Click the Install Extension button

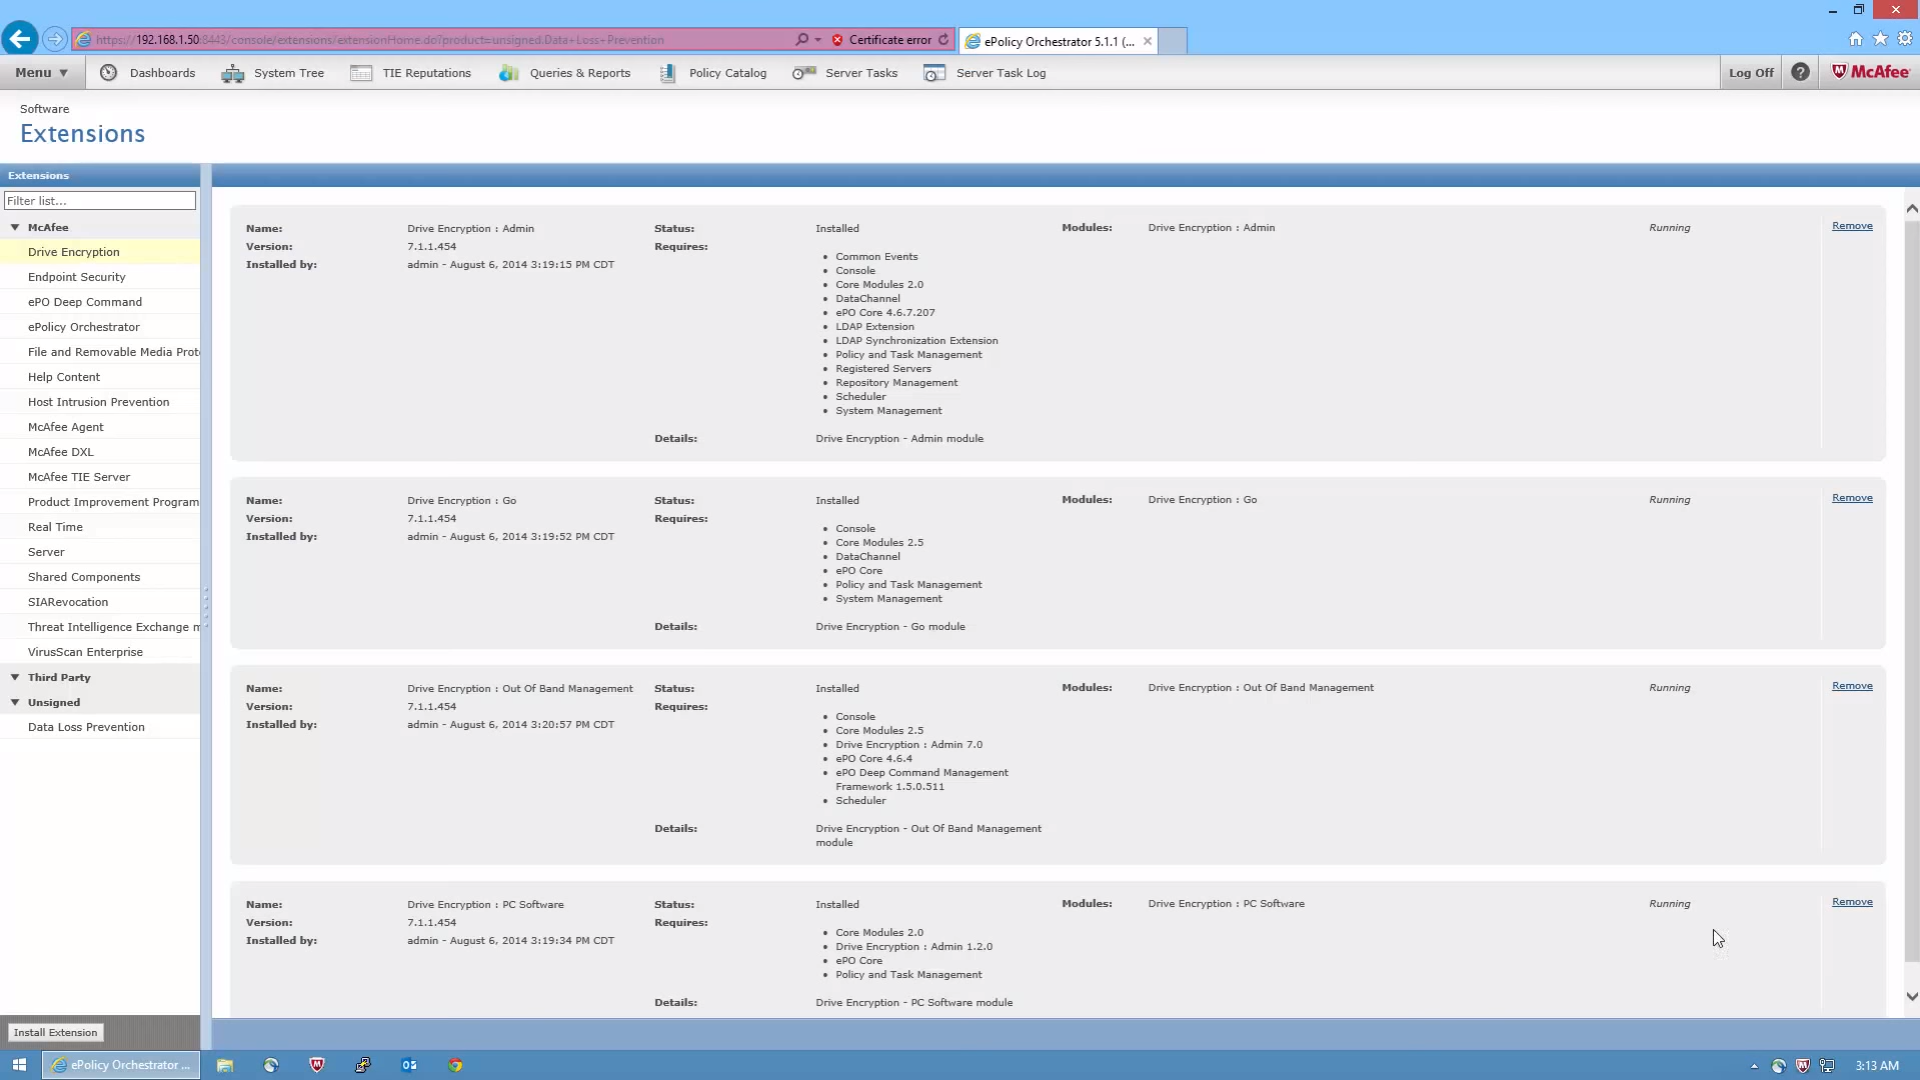tap(56, 1032)
